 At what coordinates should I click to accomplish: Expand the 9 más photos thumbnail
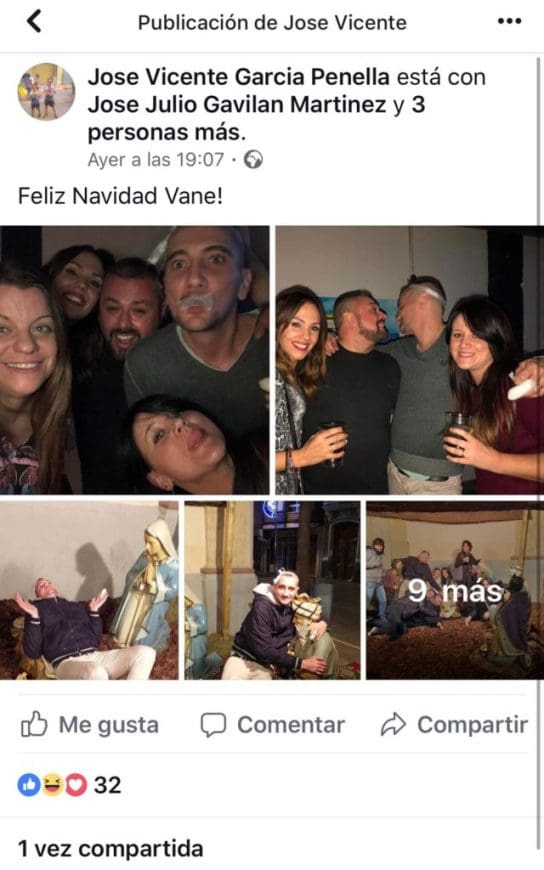(x=455, y=590)
